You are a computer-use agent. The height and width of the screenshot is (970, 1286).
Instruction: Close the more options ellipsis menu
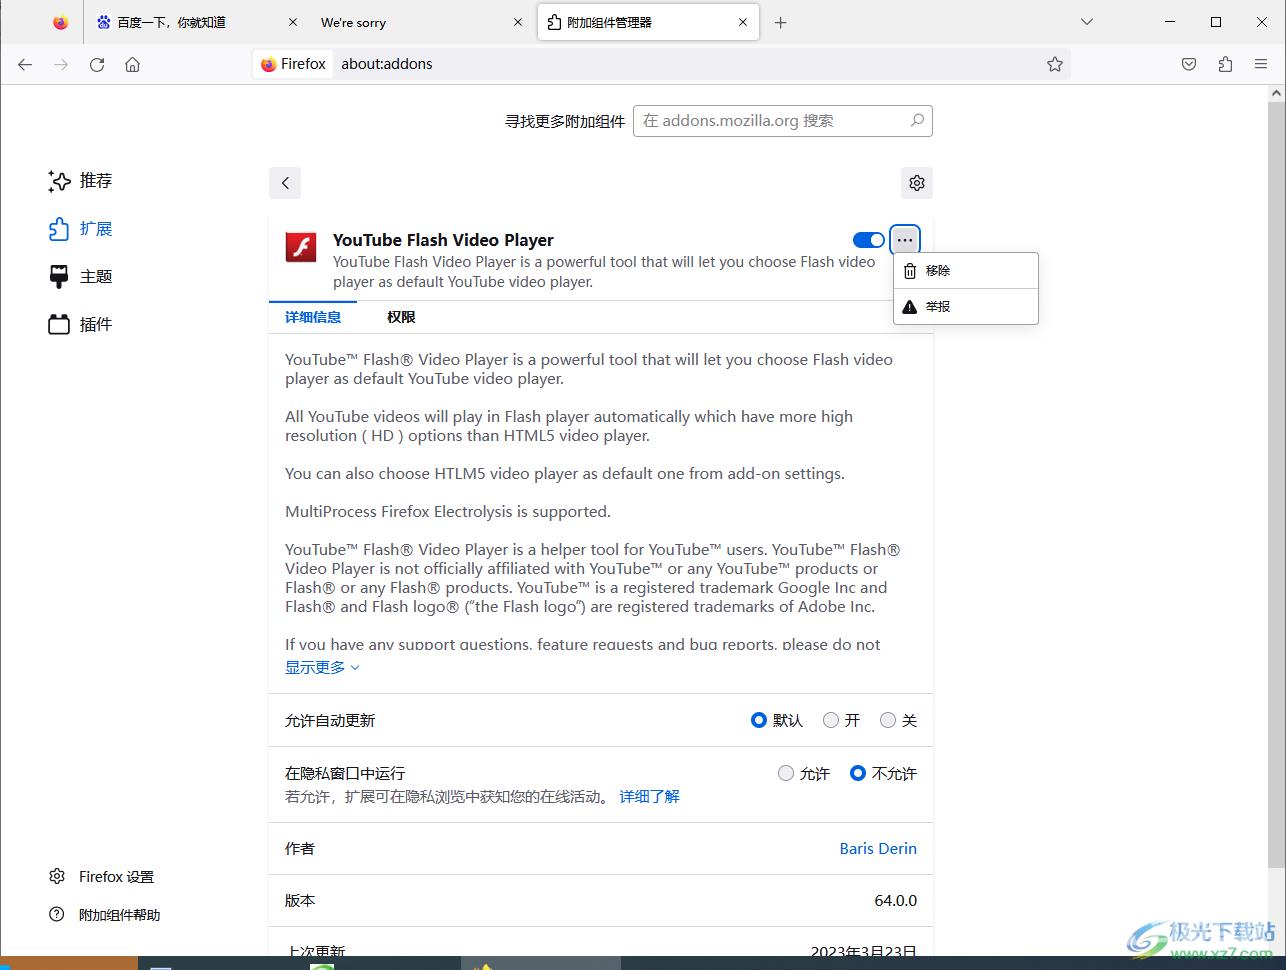point(905,240)
